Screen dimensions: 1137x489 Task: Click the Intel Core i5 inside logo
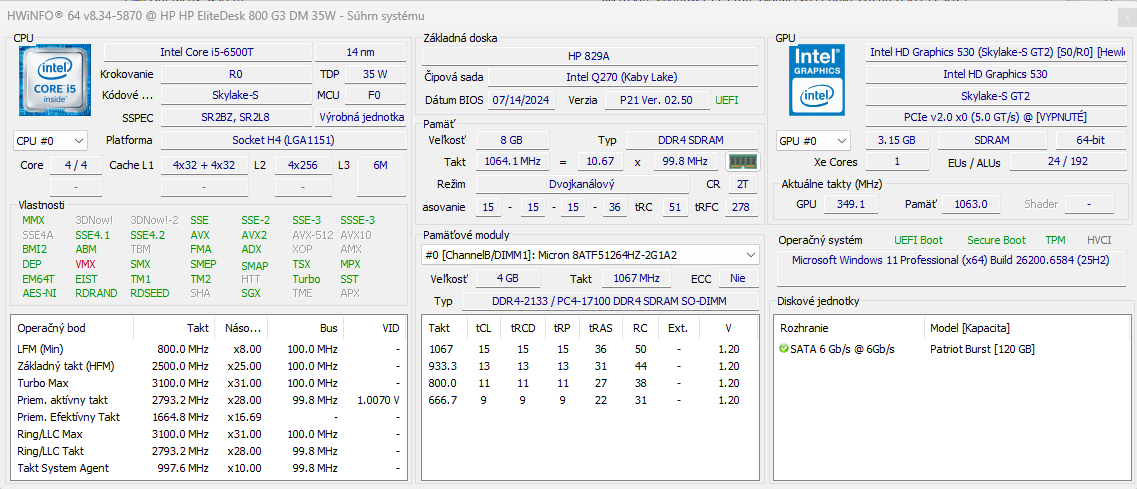tap(54, 81)
